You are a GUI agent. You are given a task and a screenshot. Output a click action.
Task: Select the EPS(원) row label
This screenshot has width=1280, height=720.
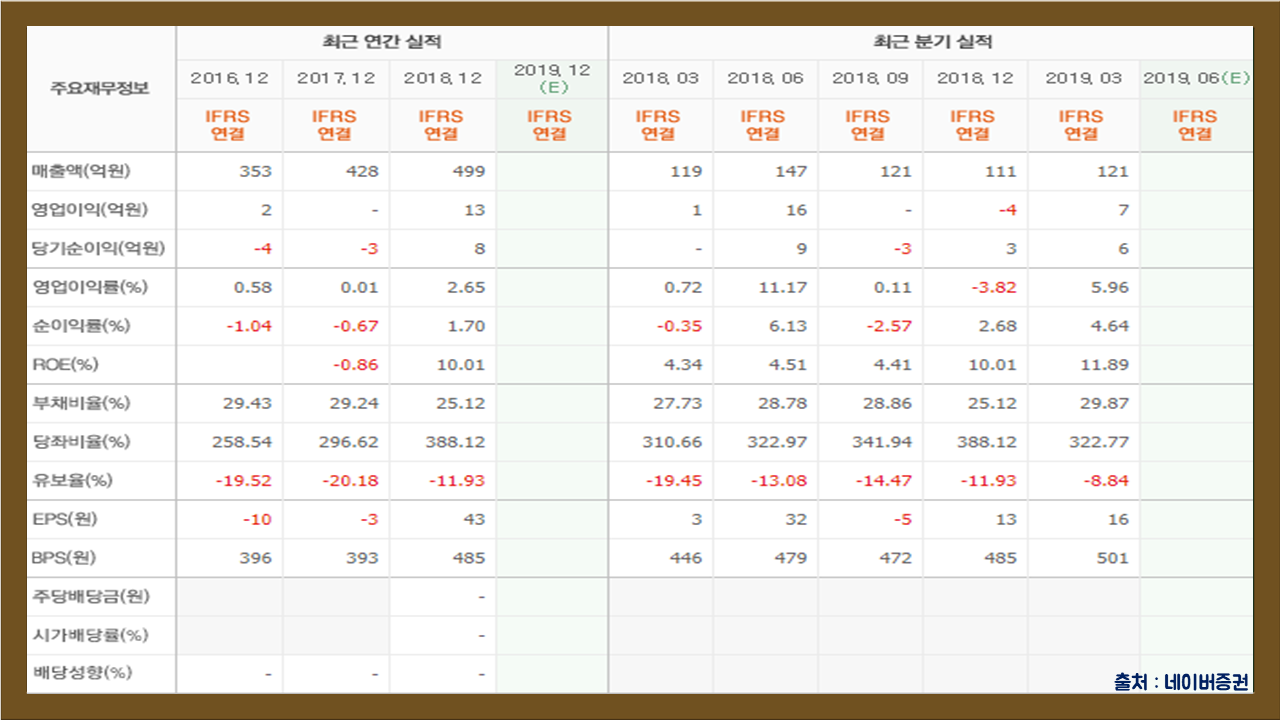(65, 520)
